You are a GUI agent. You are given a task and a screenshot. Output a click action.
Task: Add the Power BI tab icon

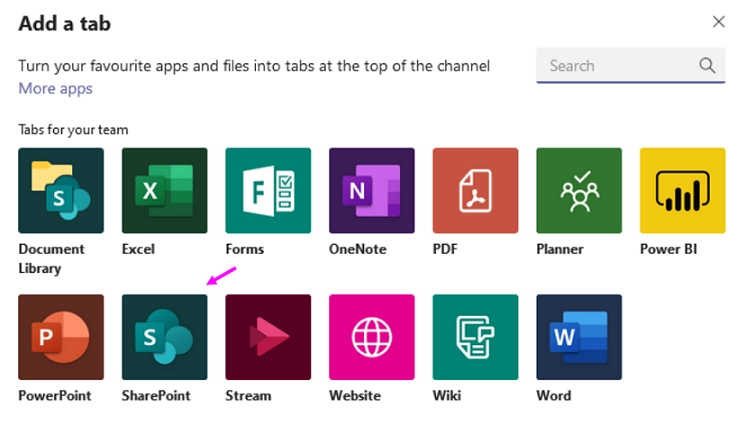(x=683, y=190)
